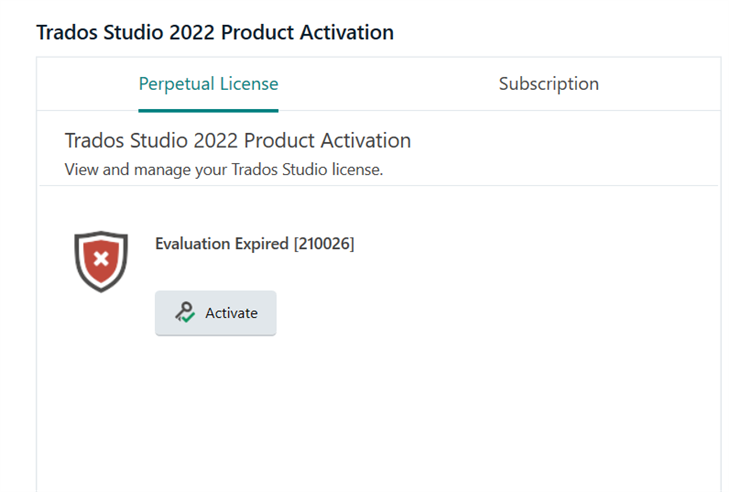Click the key icon on the Activate button
This screenshot has width=729, height=492.
(185, 312)
